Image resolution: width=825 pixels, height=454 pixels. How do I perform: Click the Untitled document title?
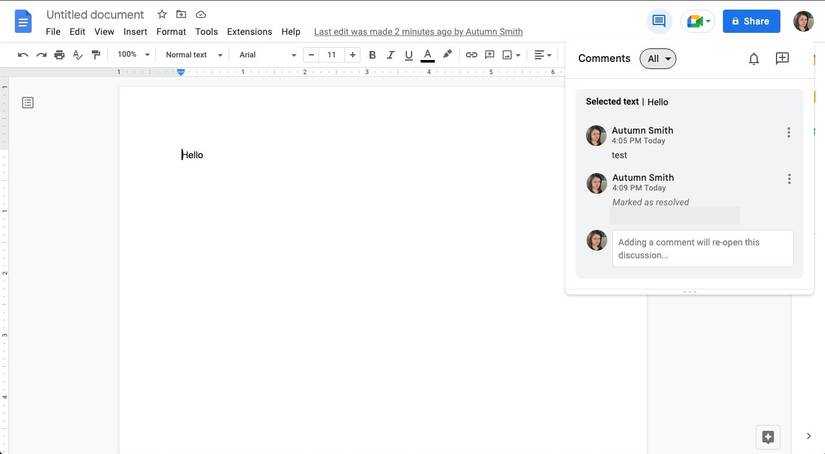[x=95, y=15]
